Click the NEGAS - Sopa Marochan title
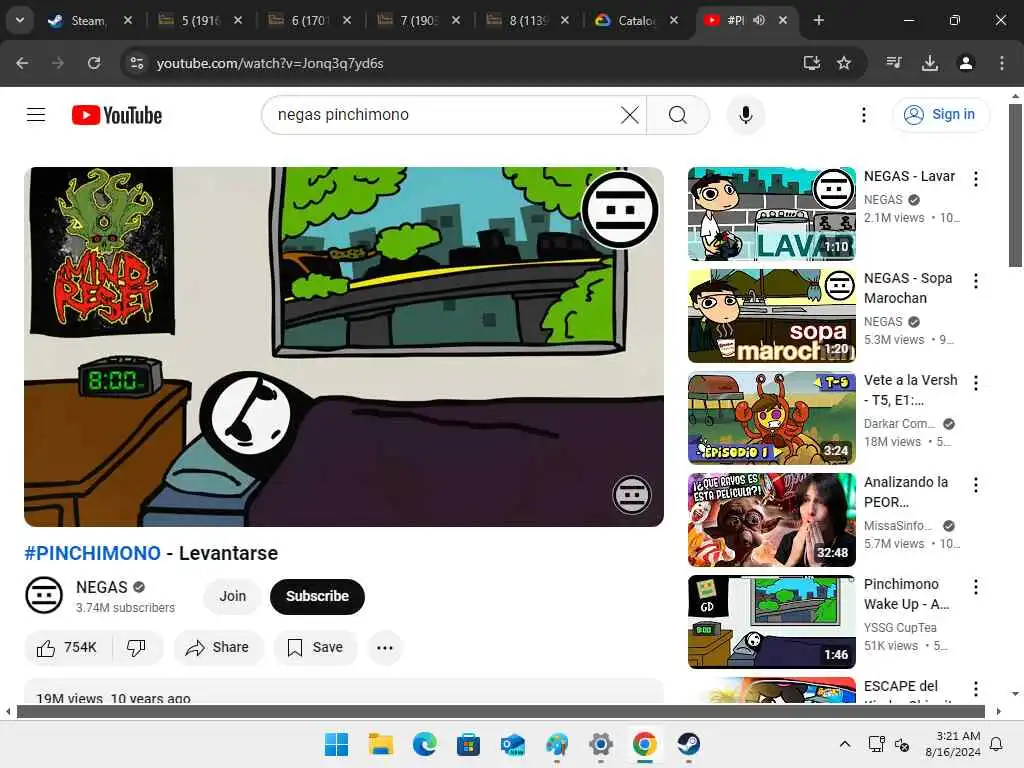The image size is (1024, 768). coord(908,288)
